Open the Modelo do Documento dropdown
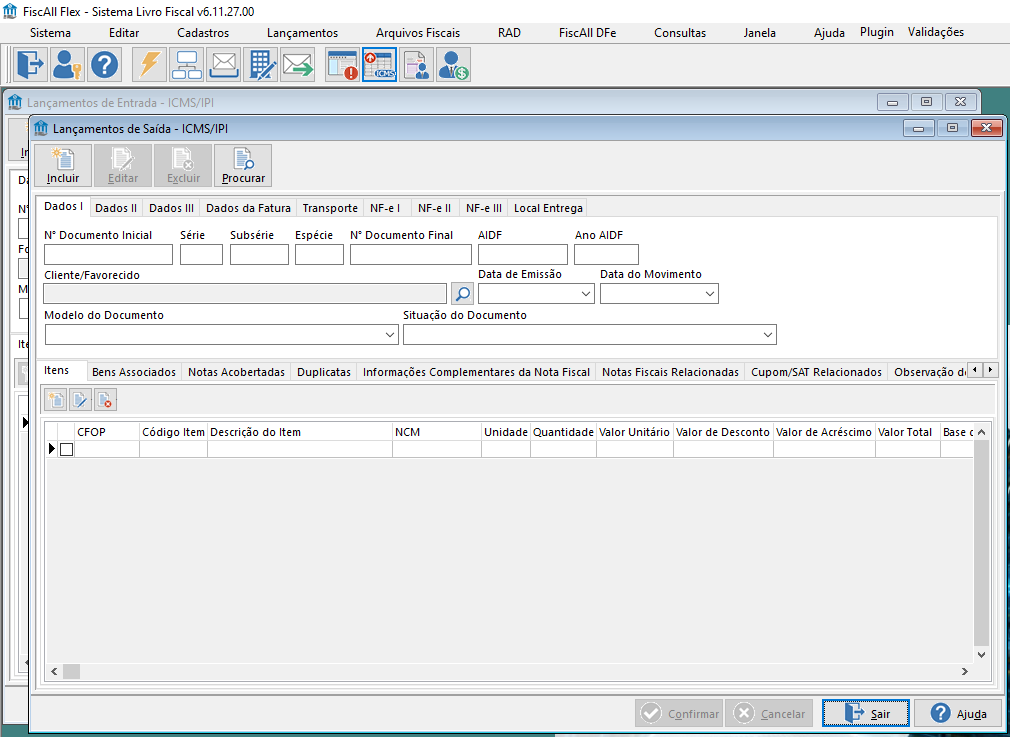 (390, 334)
